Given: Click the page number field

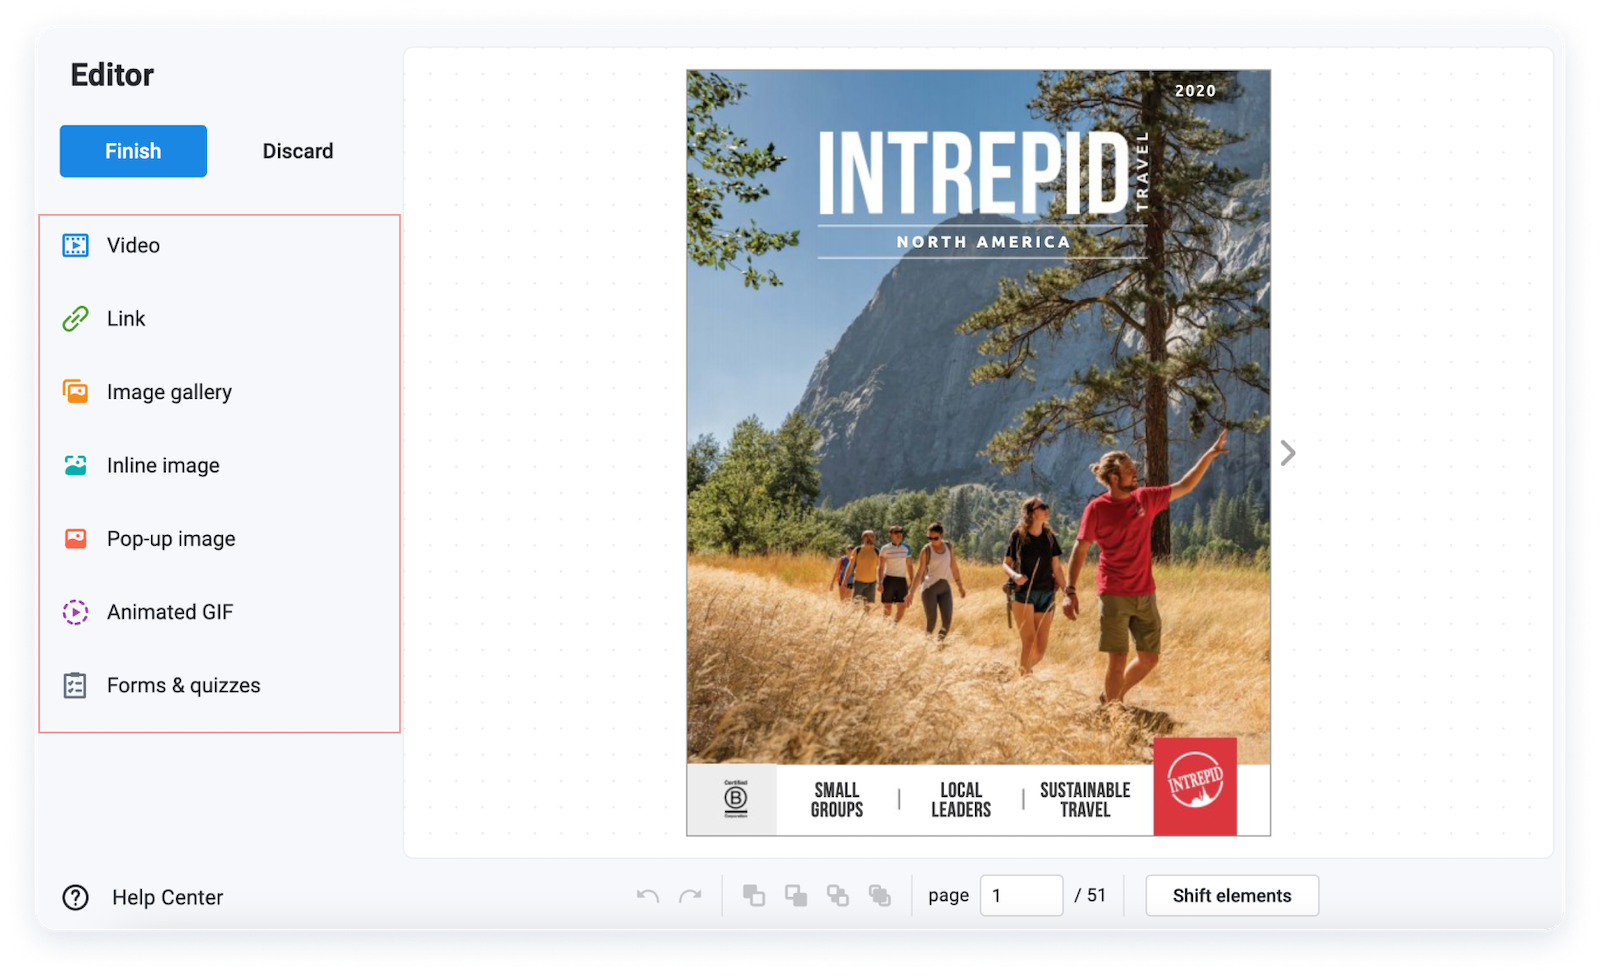Looking at the screenshot, I should click(x=1021, y=896).
